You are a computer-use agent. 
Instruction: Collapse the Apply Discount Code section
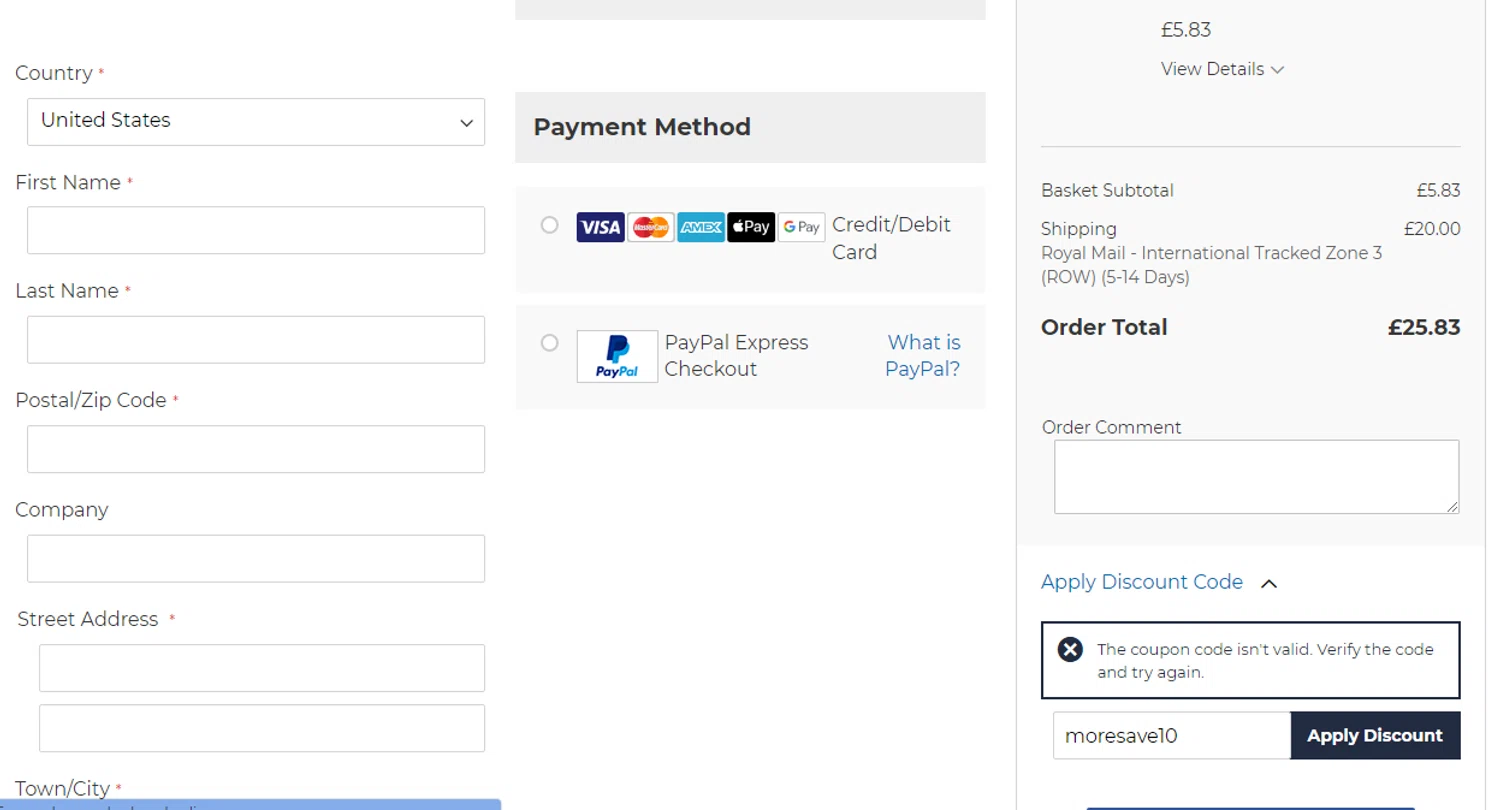click(1159, 582)
